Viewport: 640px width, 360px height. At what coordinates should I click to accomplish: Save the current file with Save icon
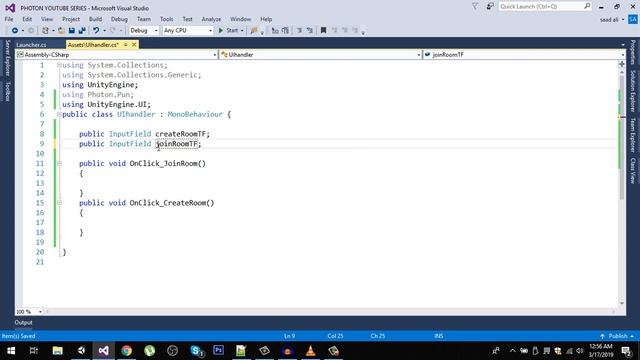[72, 31]
